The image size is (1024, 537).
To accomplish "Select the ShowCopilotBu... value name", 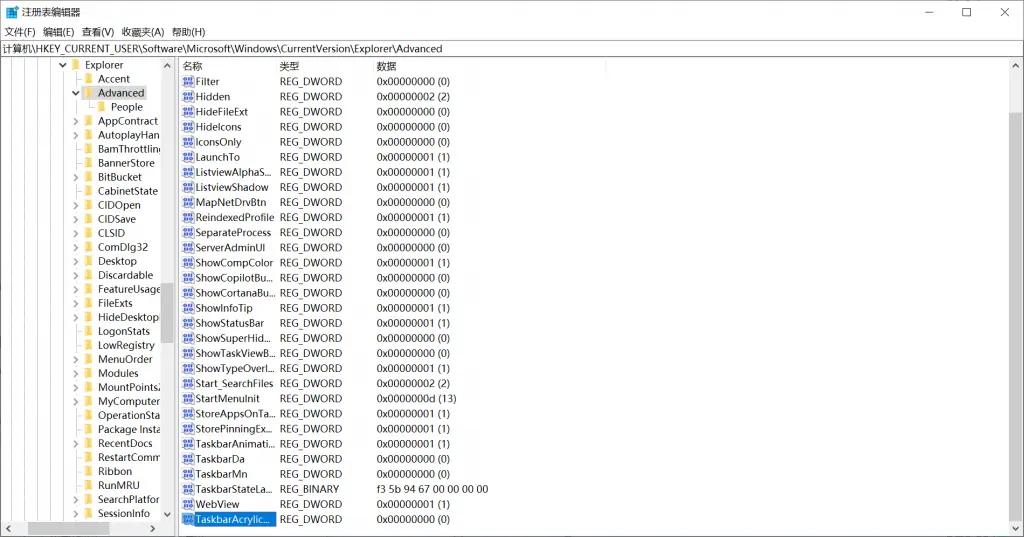I will point(234,278).
